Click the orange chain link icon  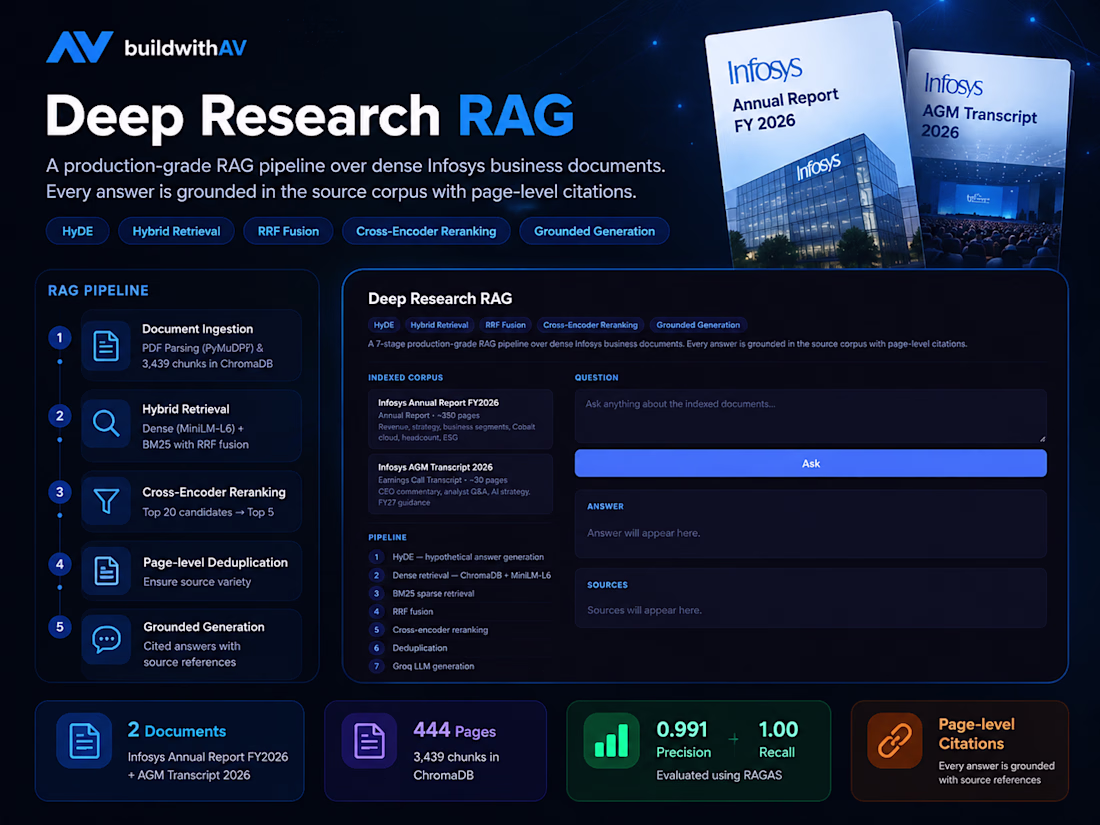[894, 741]
